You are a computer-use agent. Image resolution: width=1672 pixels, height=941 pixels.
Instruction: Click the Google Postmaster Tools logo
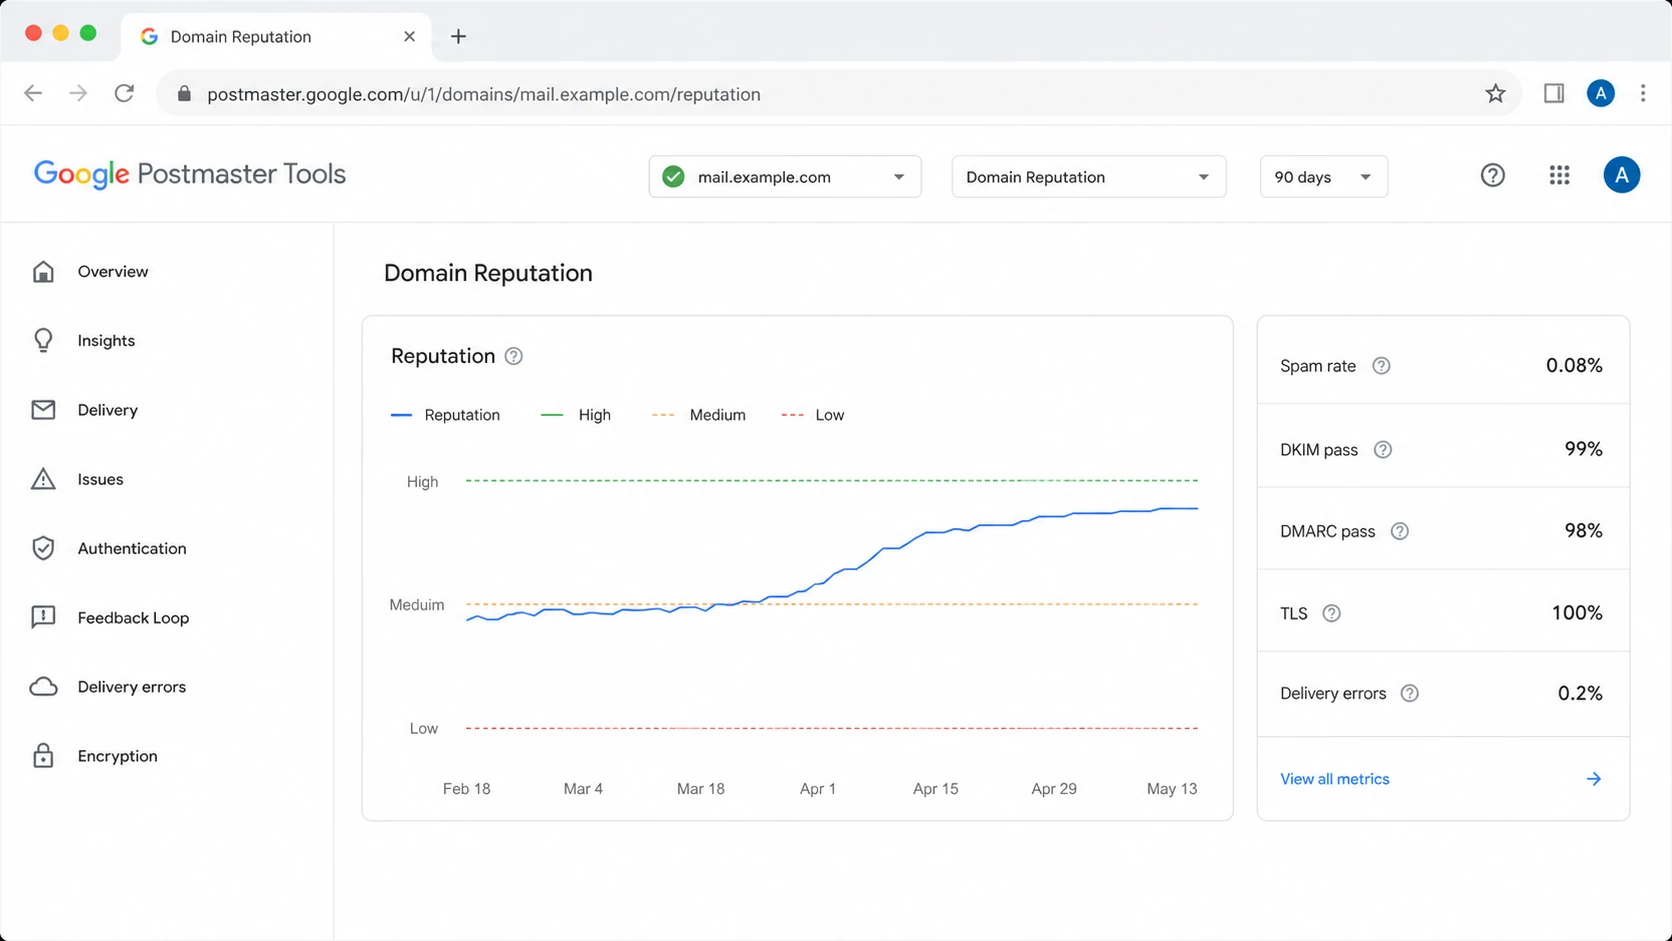click(x=190, y=174)
